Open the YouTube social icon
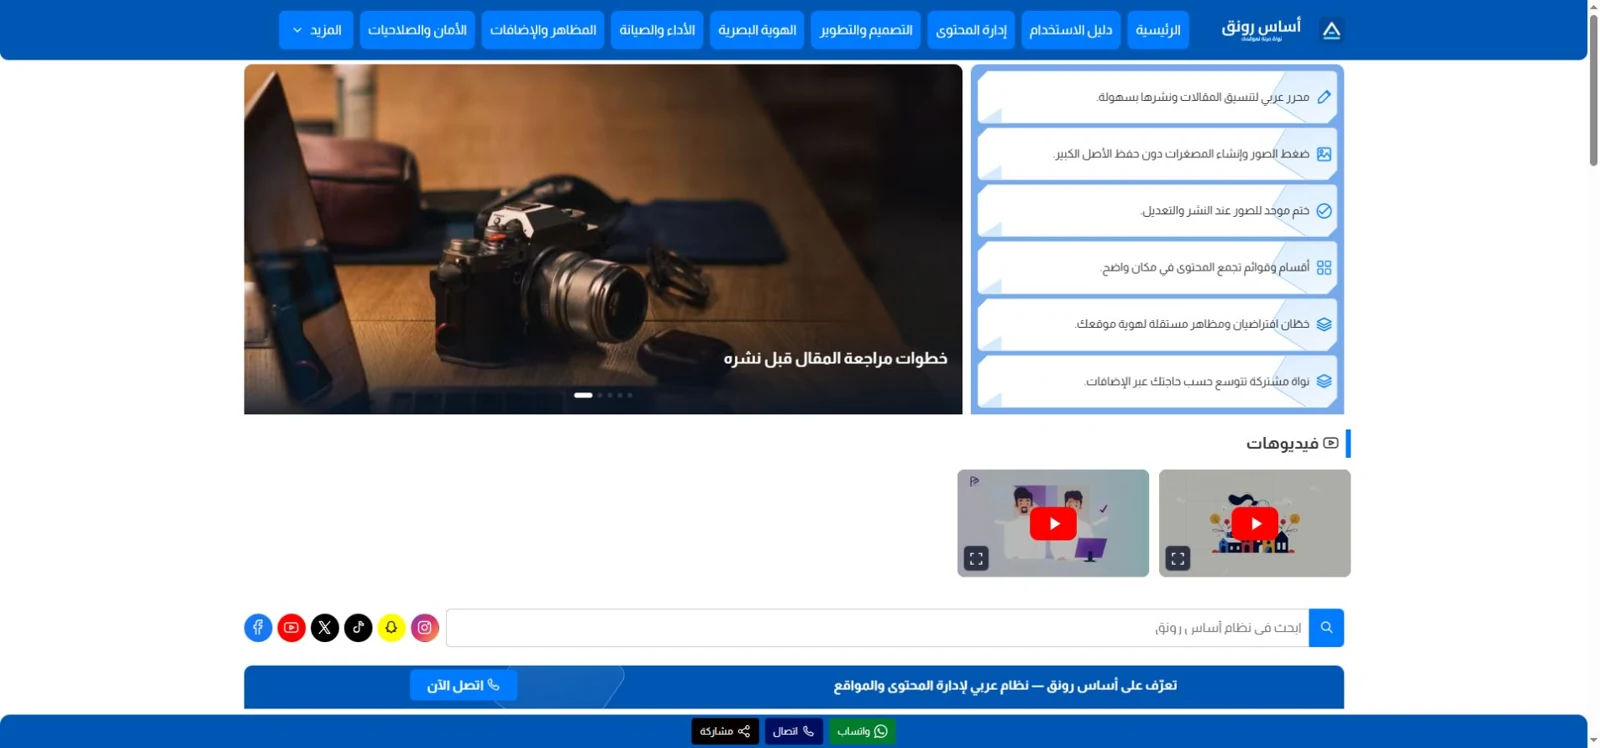 tap(291, 628)
